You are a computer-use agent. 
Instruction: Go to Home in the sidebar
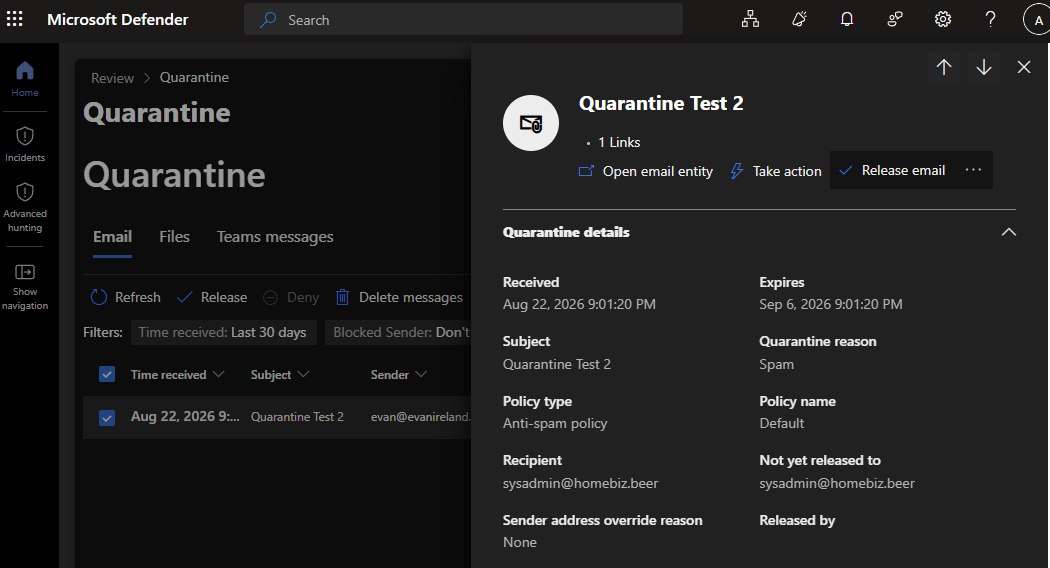(25, 79)
